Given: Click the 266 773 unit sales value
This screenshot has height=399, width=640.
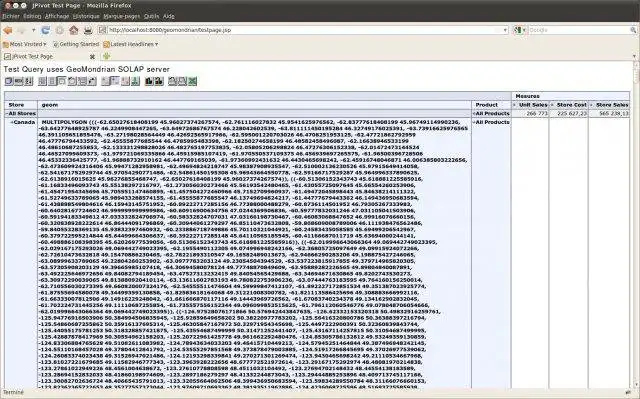Looking at the screenshot, I should pyautogui.click(x=537, y=113).
